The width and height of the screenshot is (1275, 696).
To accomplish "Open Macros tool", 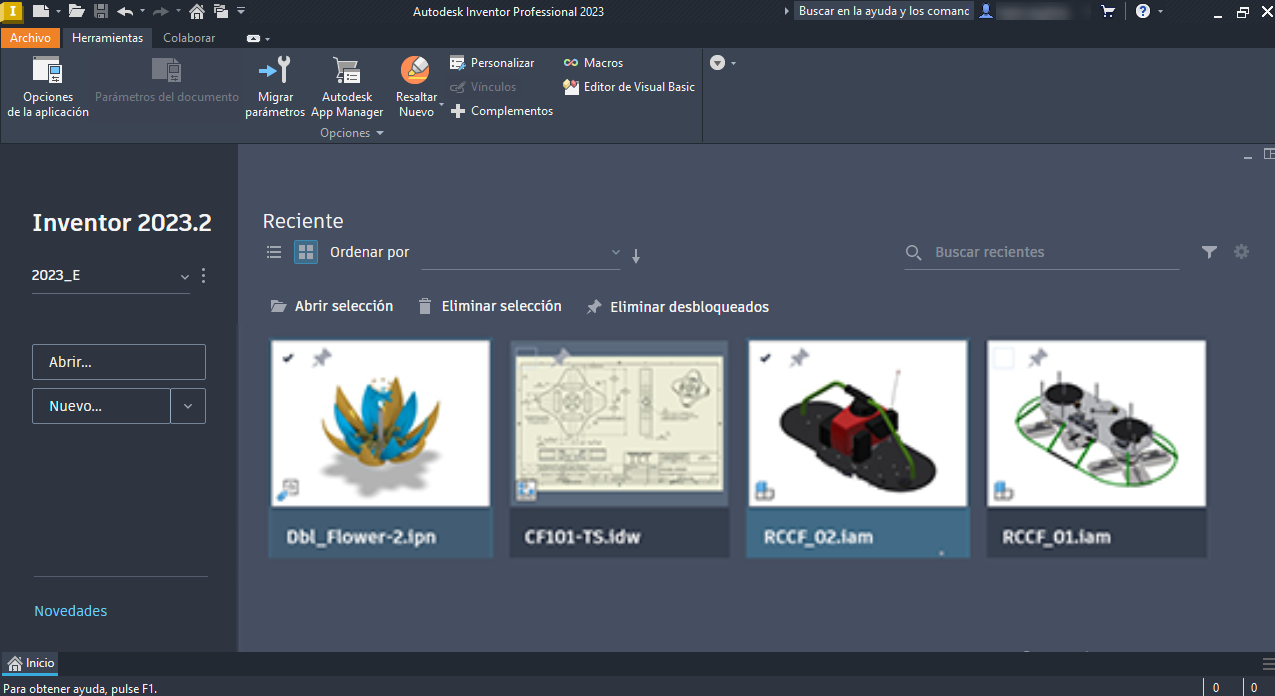I will pyautogui.click(x=593, y=63).
